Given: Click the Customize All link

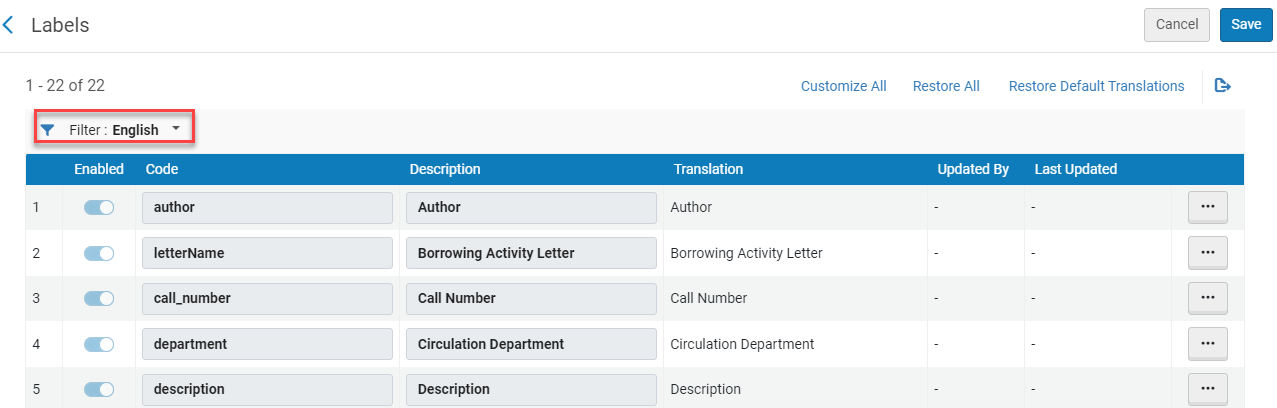Looking at the screenshot, I should (x=843, y=86).
